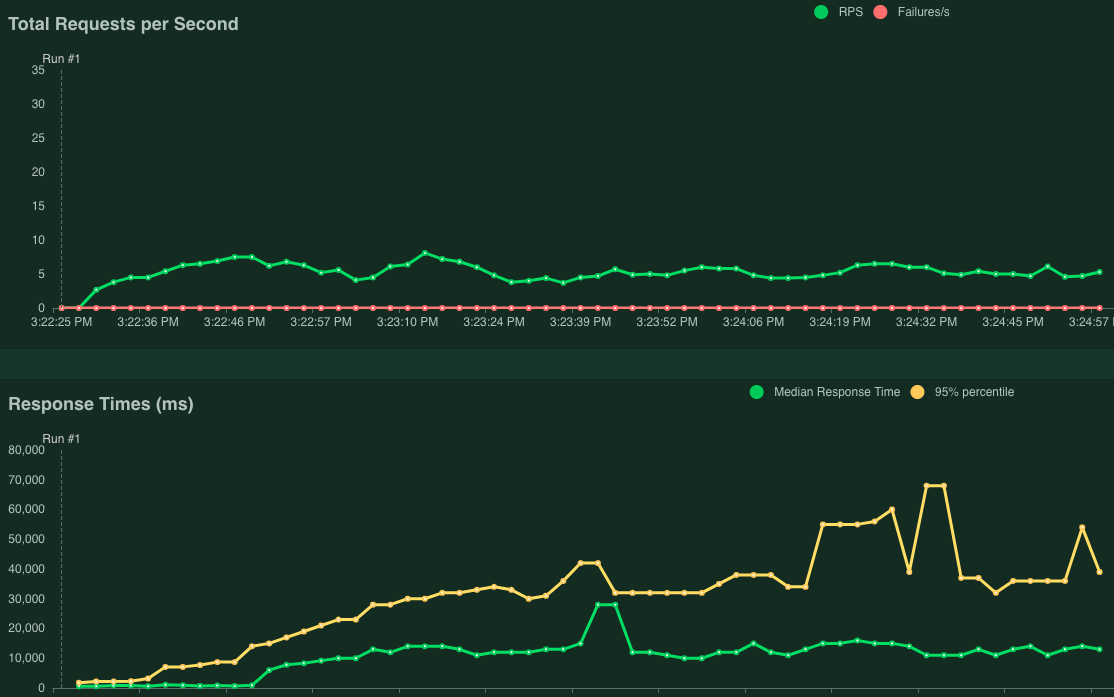Viewport: 1114px width, 697px height.
Task: Click the green RPS legend dot icon
Action: point(821,12)
